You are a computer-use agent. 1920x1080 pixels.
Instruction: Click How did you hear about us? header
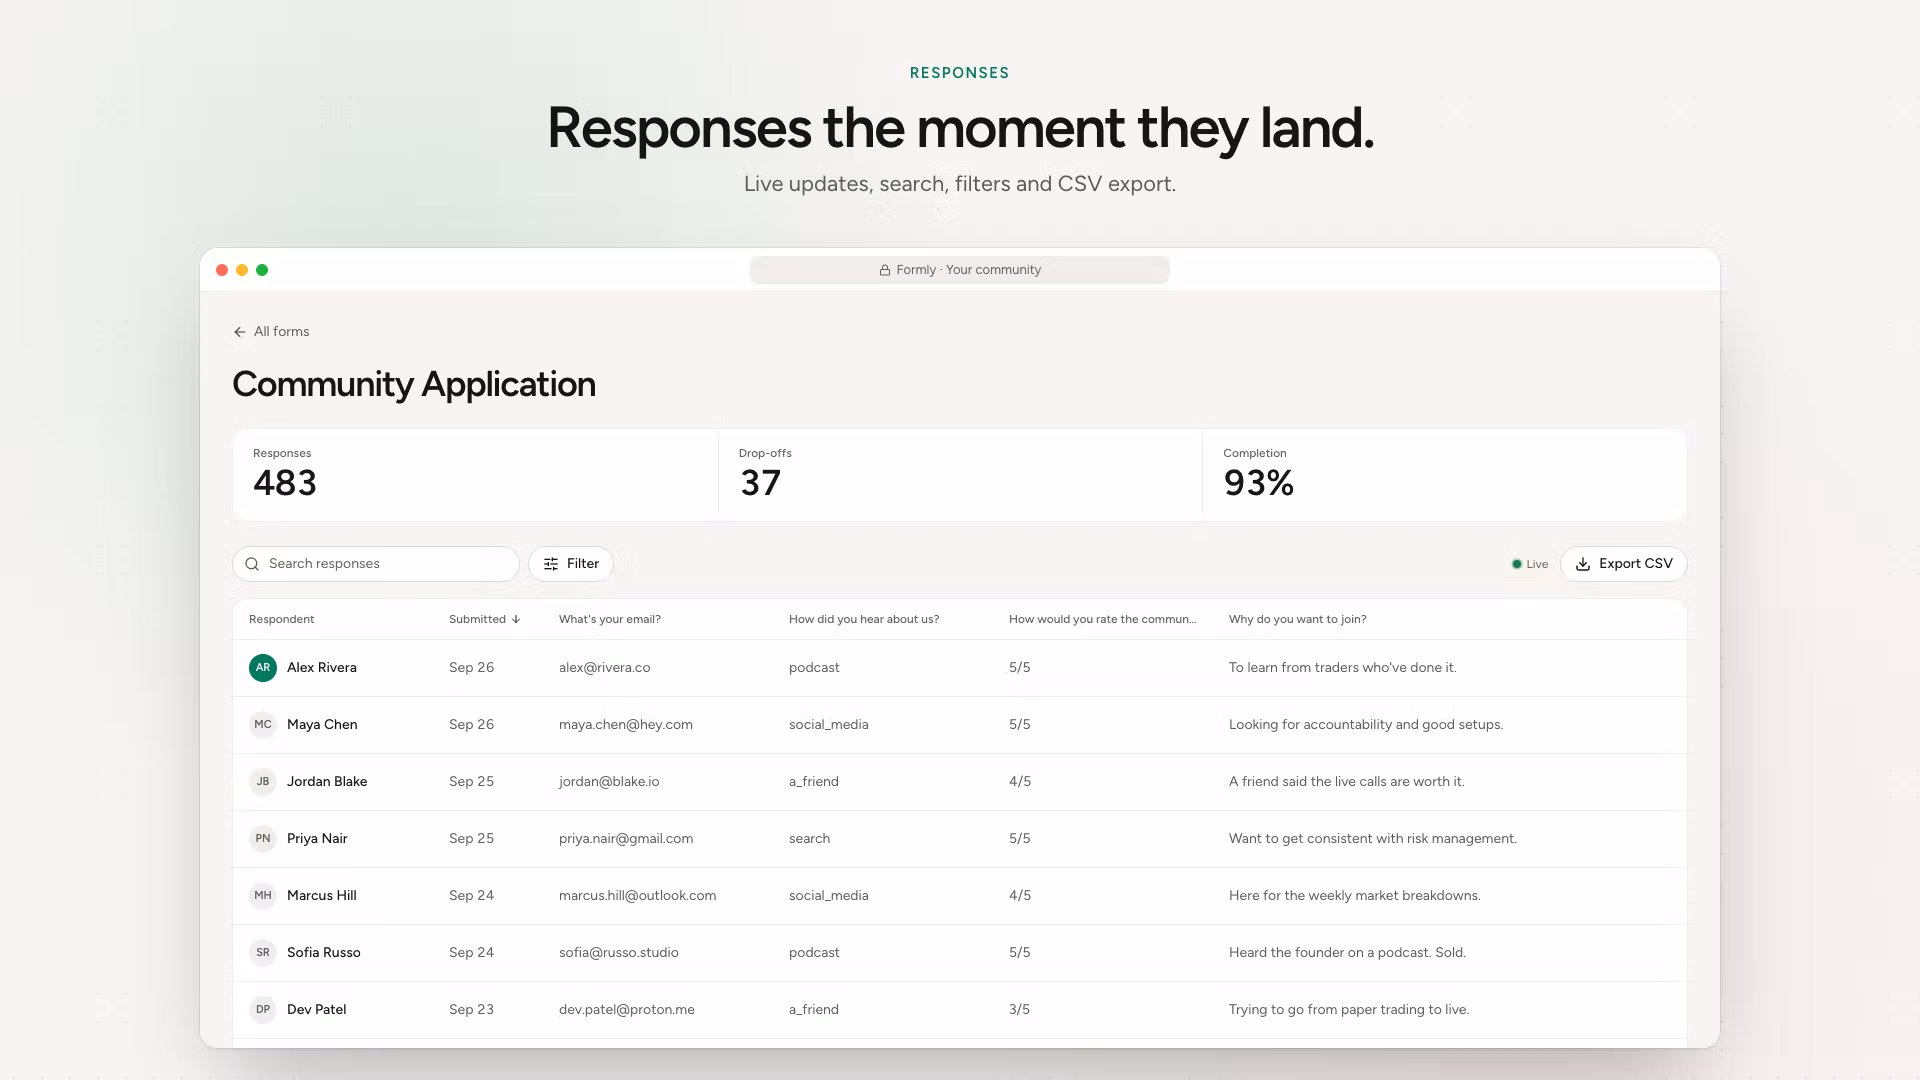point(864,620)
